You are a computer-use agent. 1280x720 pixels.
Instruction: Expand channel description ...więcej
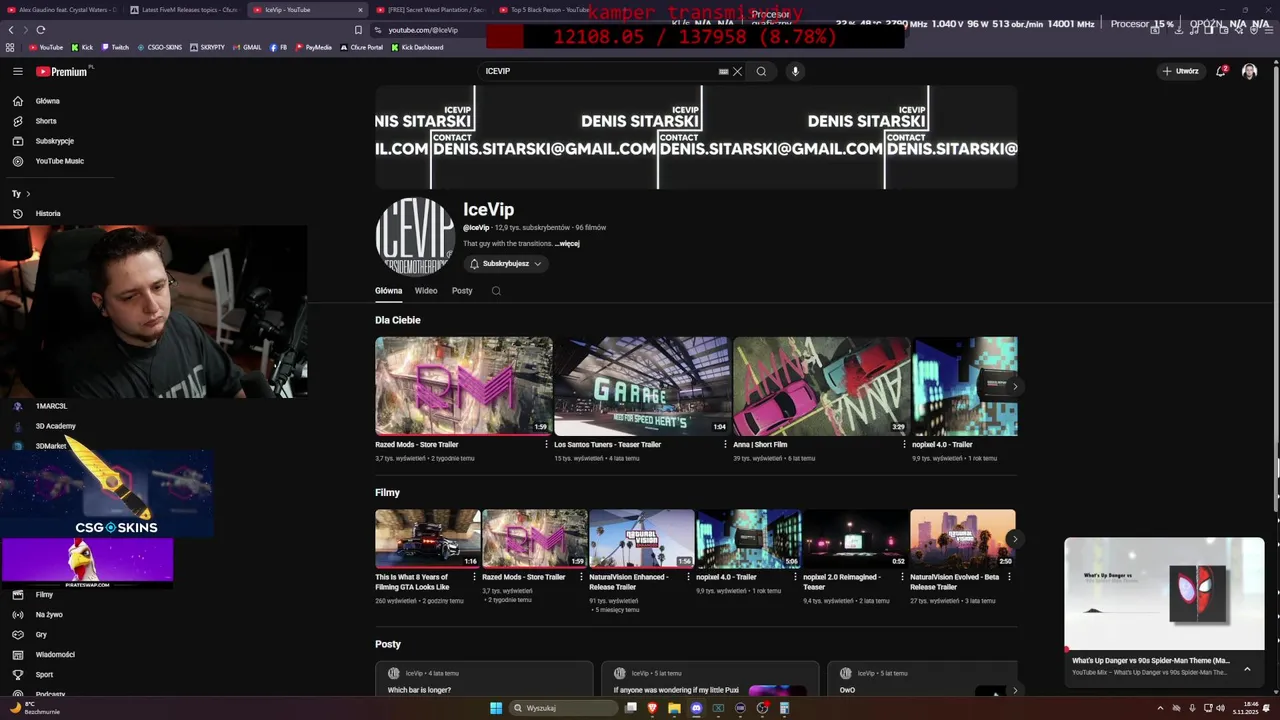(568, 244)
